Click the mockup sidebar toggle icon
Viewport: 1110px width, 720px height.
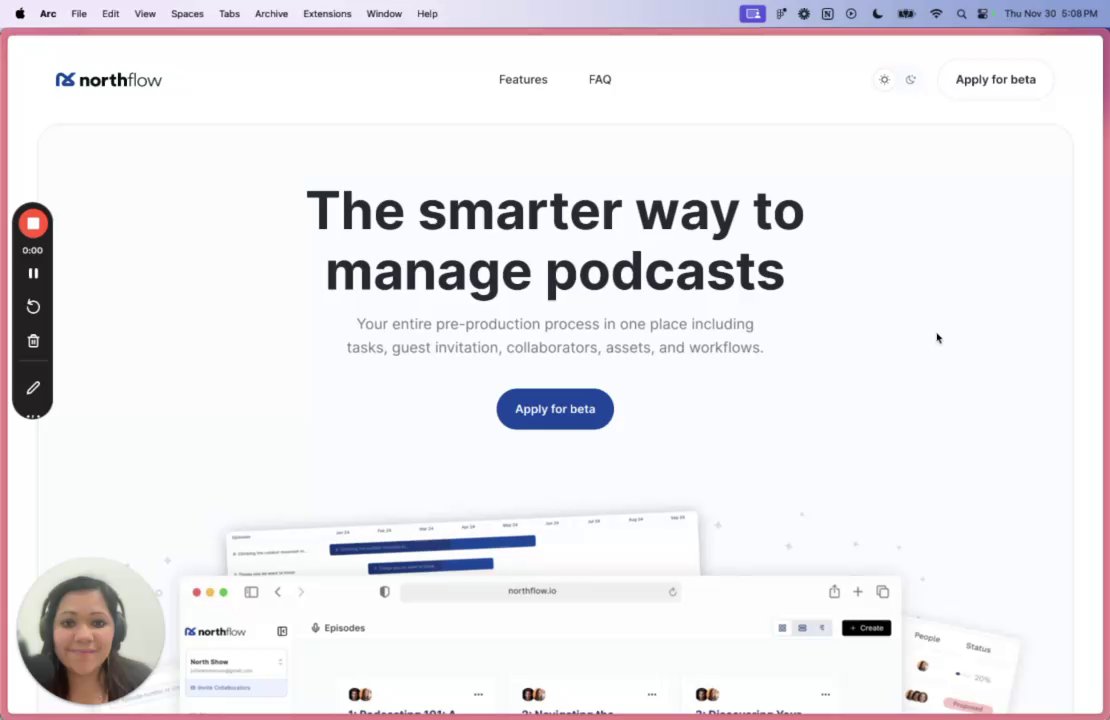point(251,592)
